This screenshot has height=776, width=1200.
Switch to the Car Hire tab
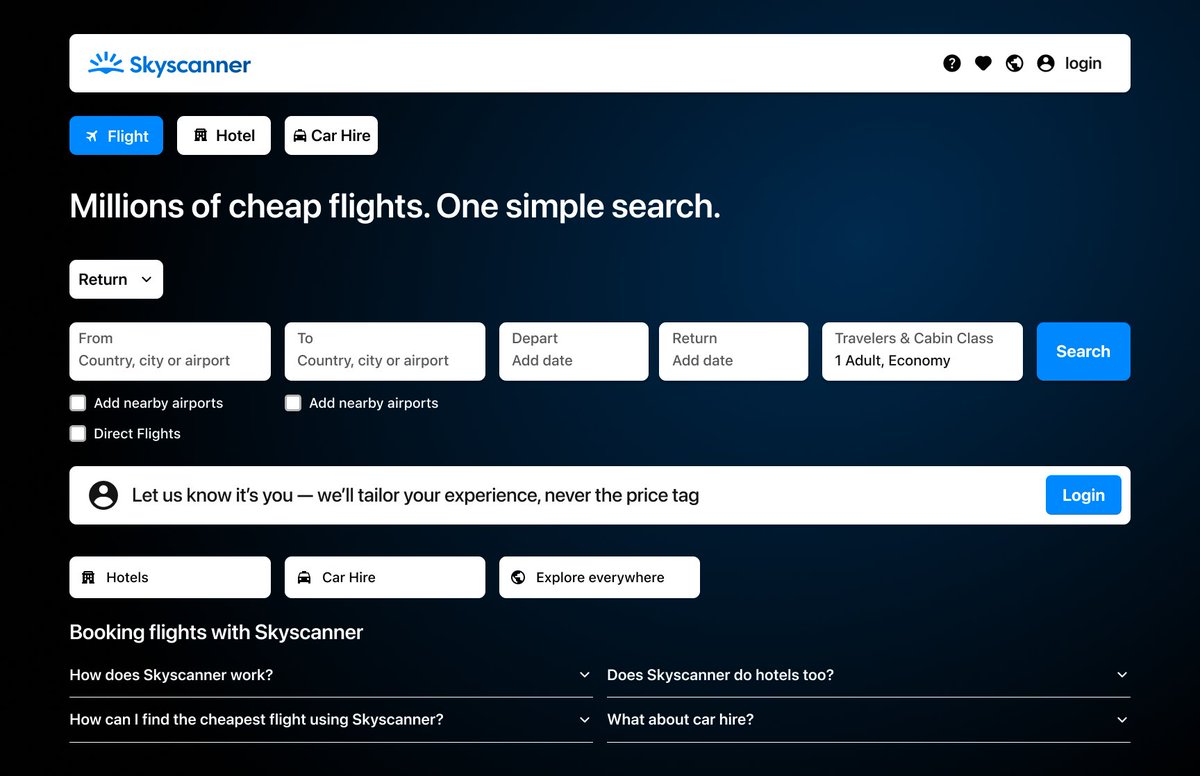(x=331, y=135)
